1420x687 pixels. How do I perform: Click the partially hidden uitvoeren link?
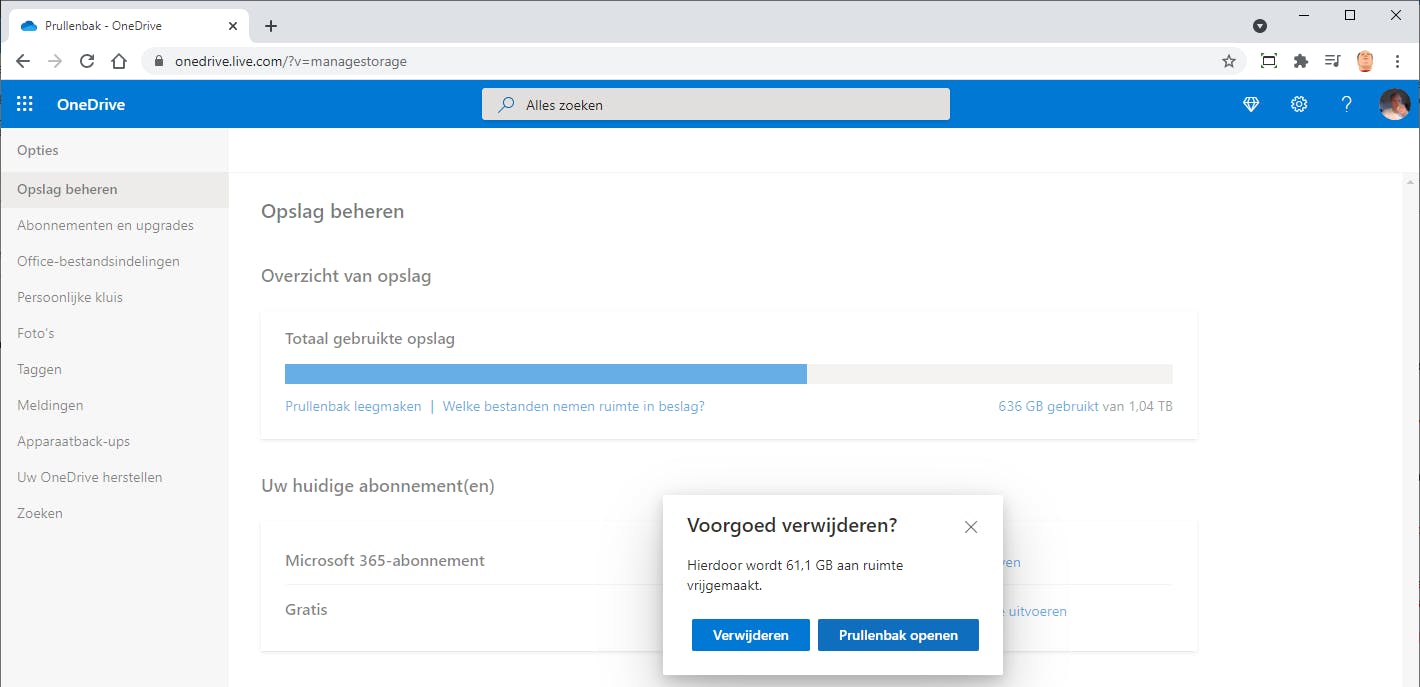[x=1035, y=610]
